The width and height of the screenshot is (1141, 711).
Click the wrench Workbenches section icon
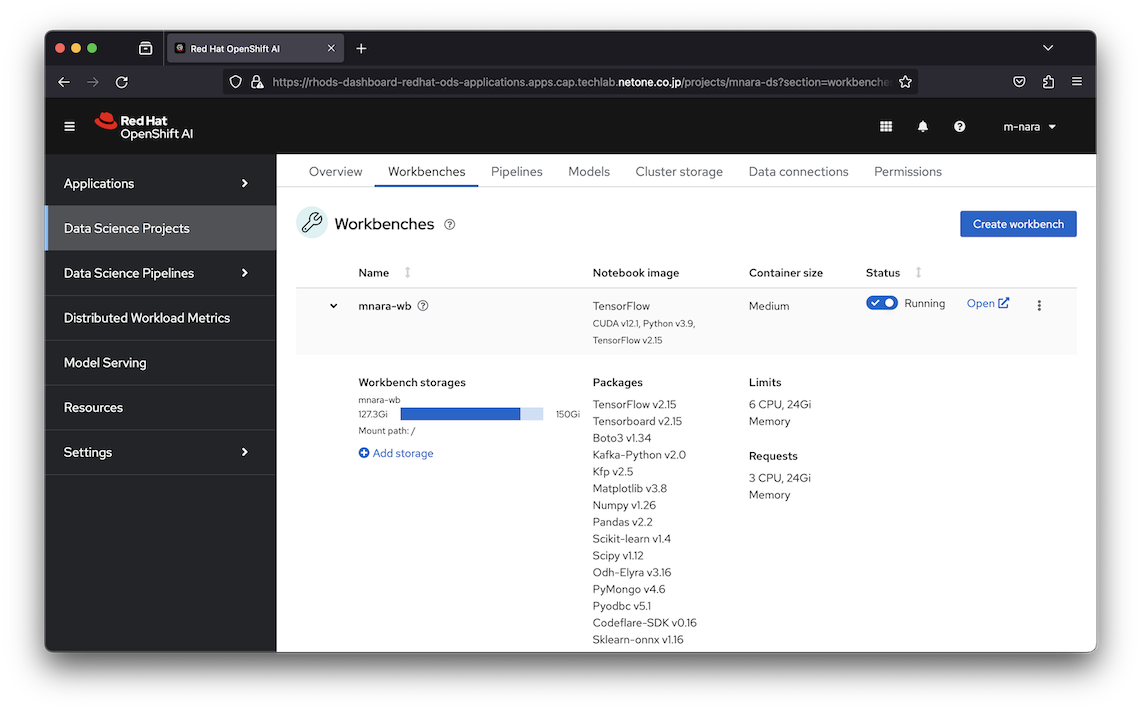[311, 223]
